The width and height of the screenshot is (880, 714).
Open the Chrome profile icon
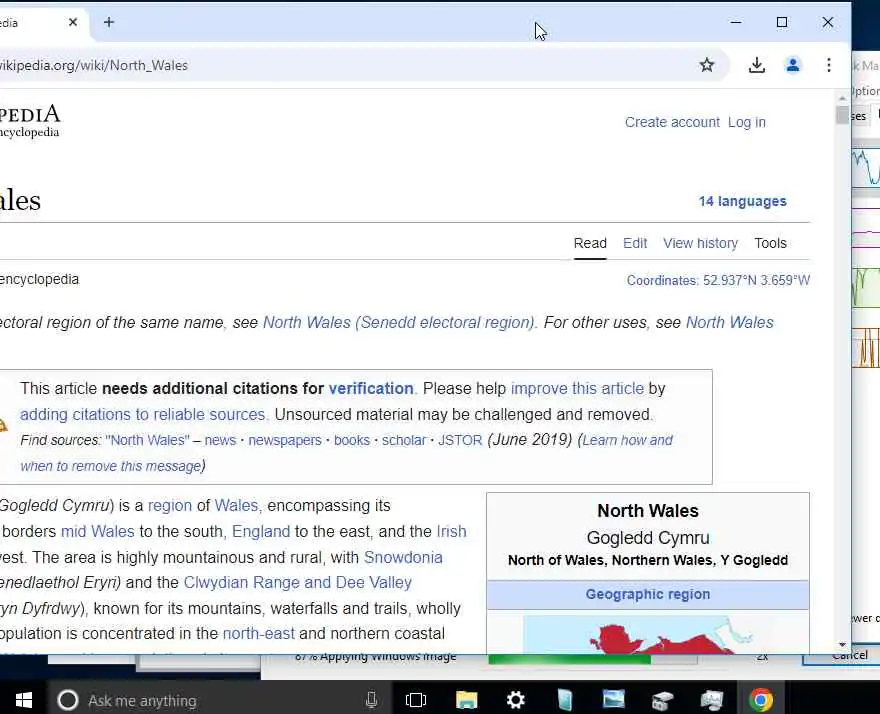[x=792, y=65]
